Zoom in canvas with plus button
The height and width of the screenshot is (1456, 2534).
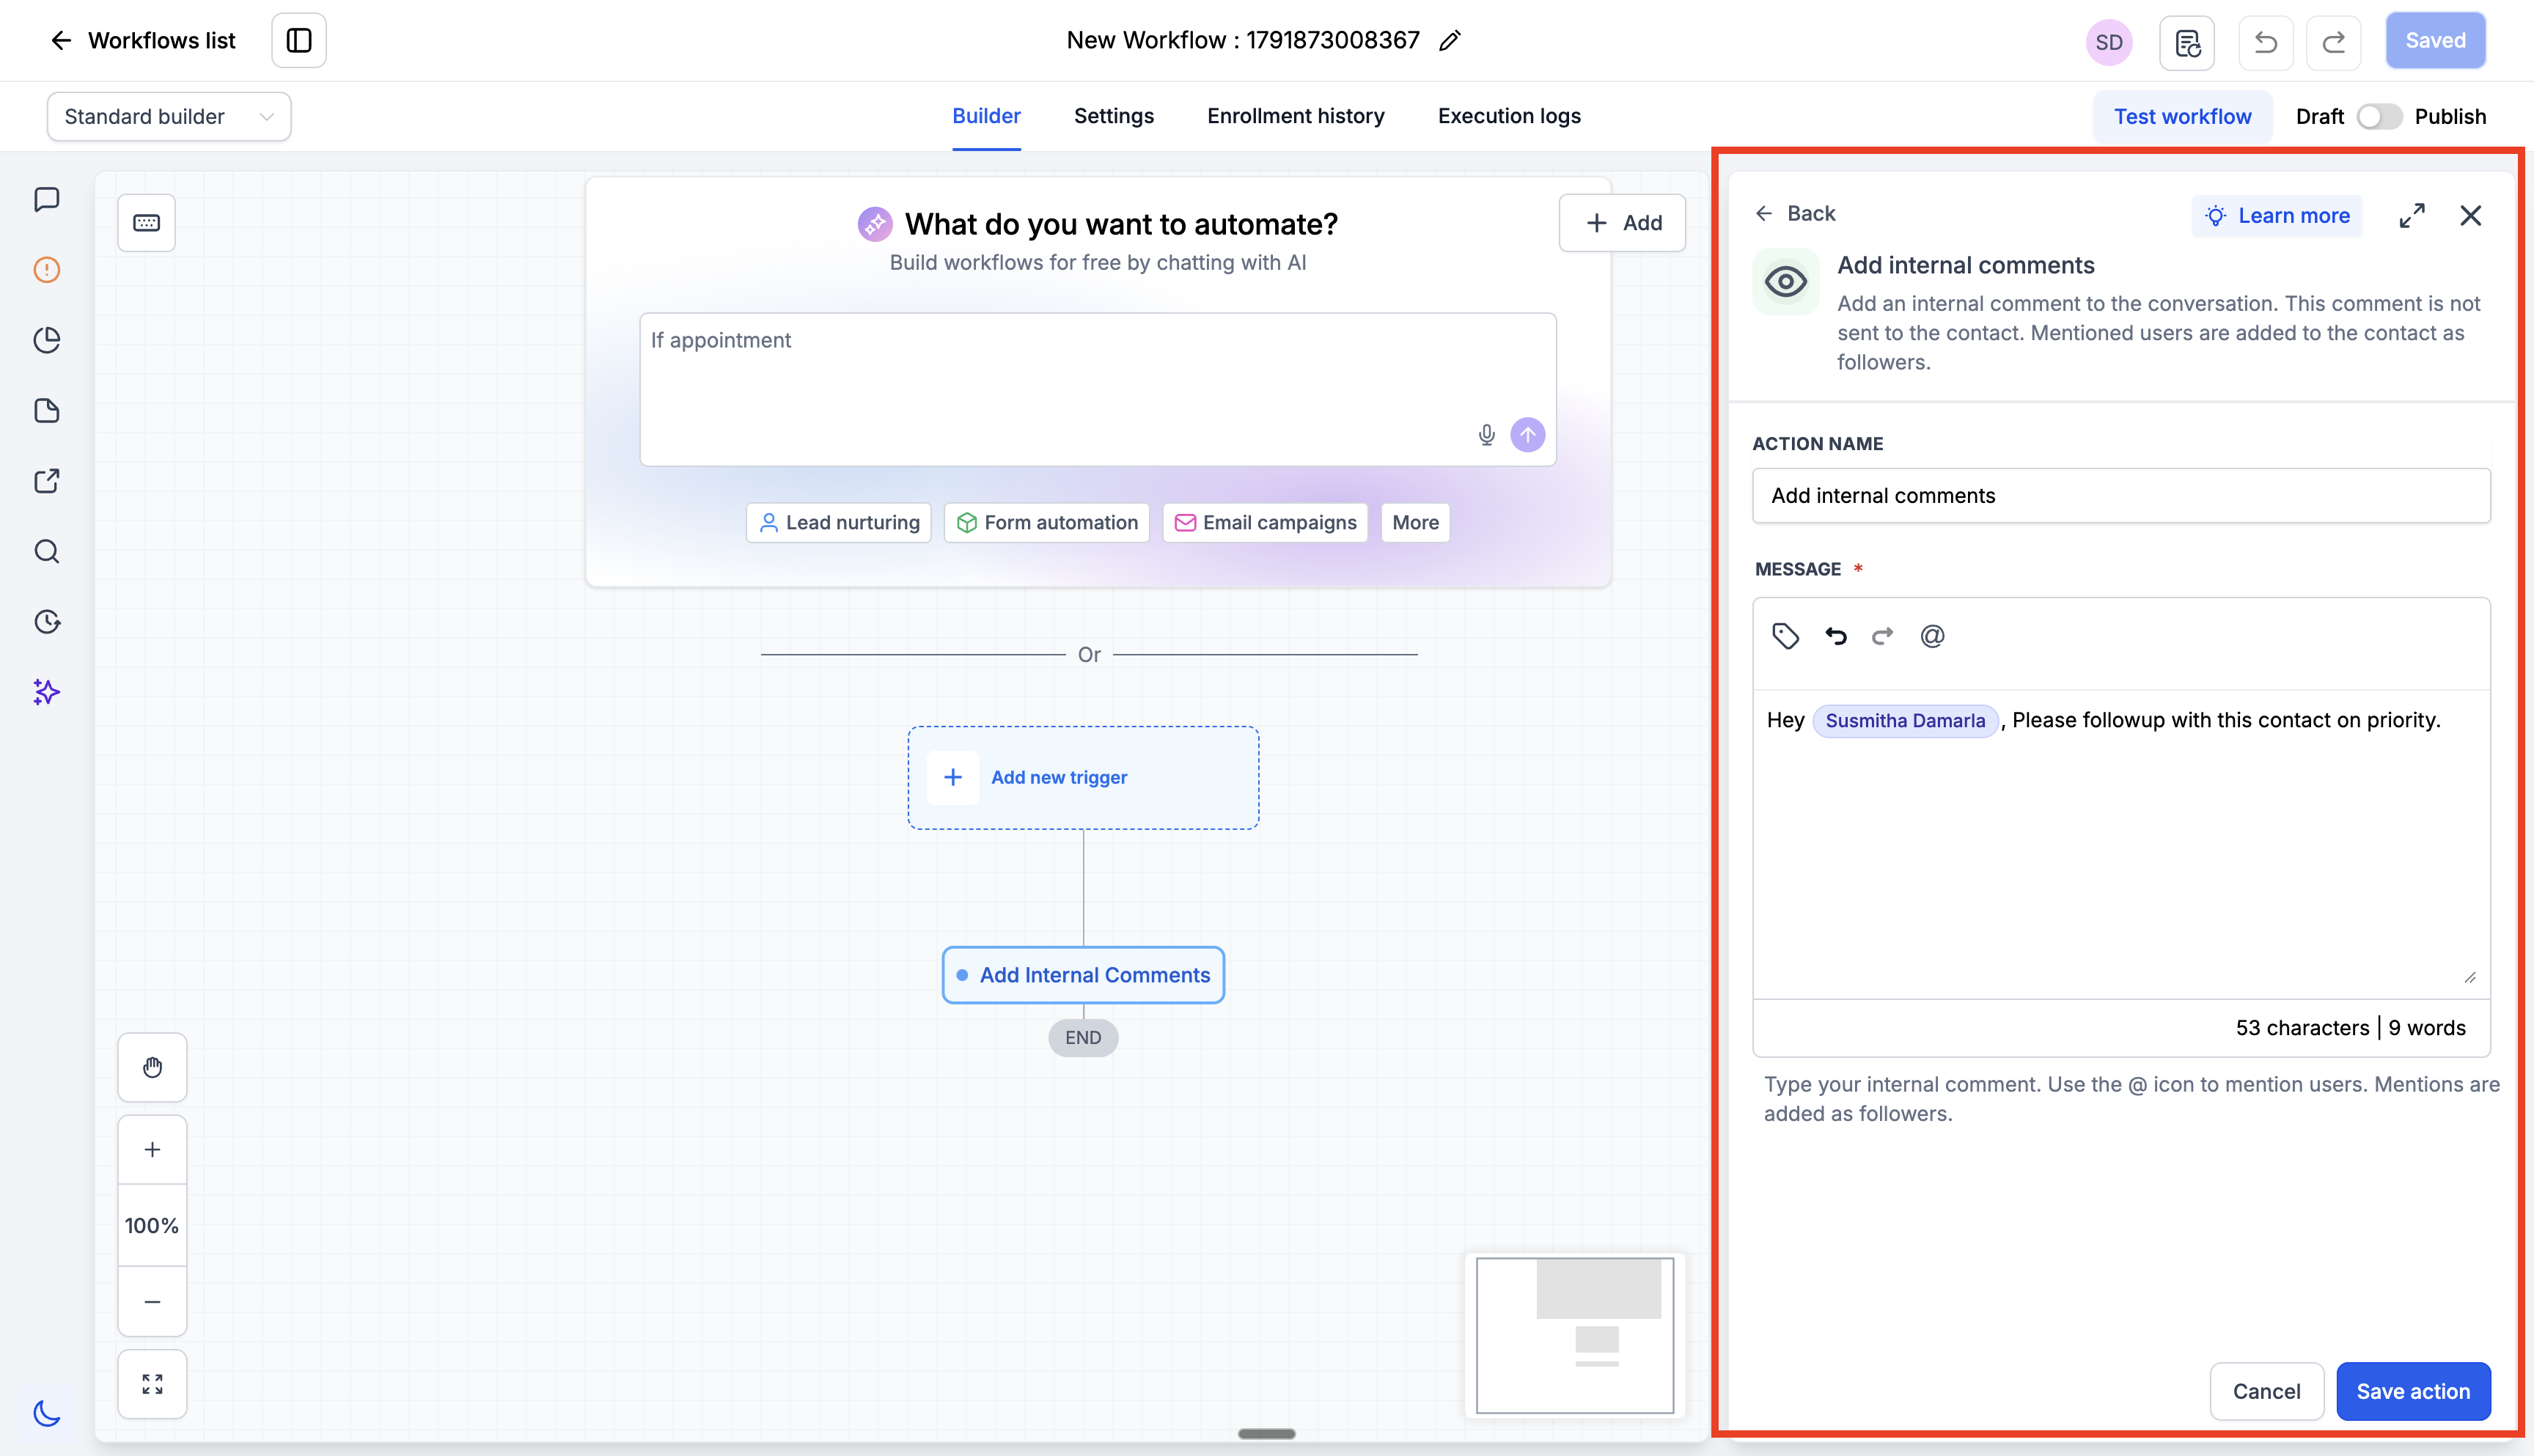152,1150
